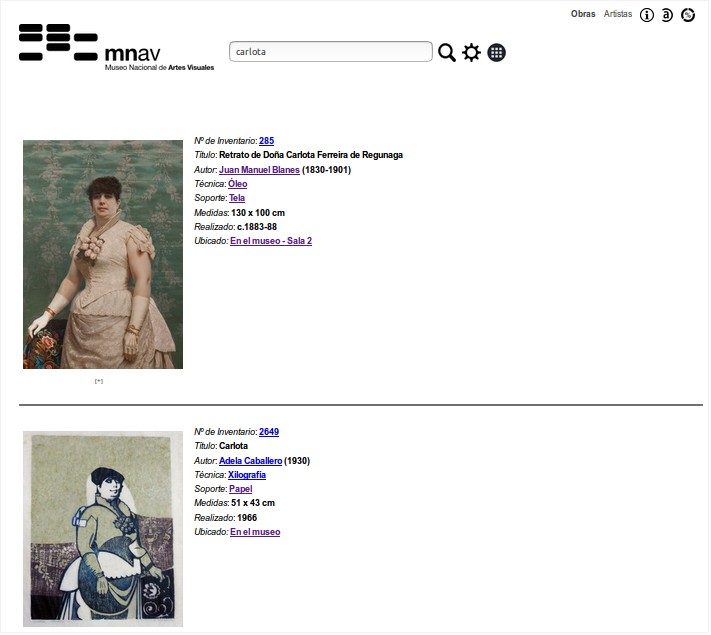Screen dimensions: 711x635
Task: Switch to grid view icon
Action: (497, 53)
